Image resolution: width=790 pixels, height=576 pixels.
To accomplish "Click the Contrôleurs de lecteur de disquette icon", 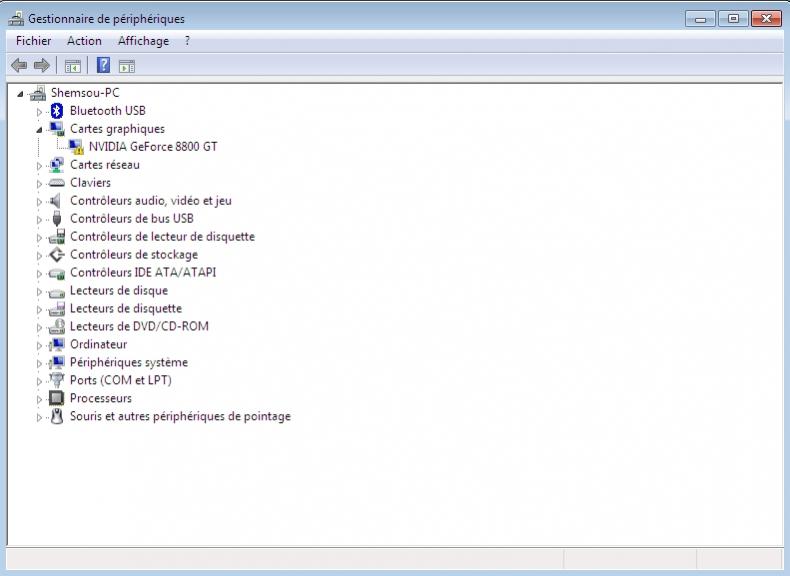I will pyautogui.click(x=57, y=237).
